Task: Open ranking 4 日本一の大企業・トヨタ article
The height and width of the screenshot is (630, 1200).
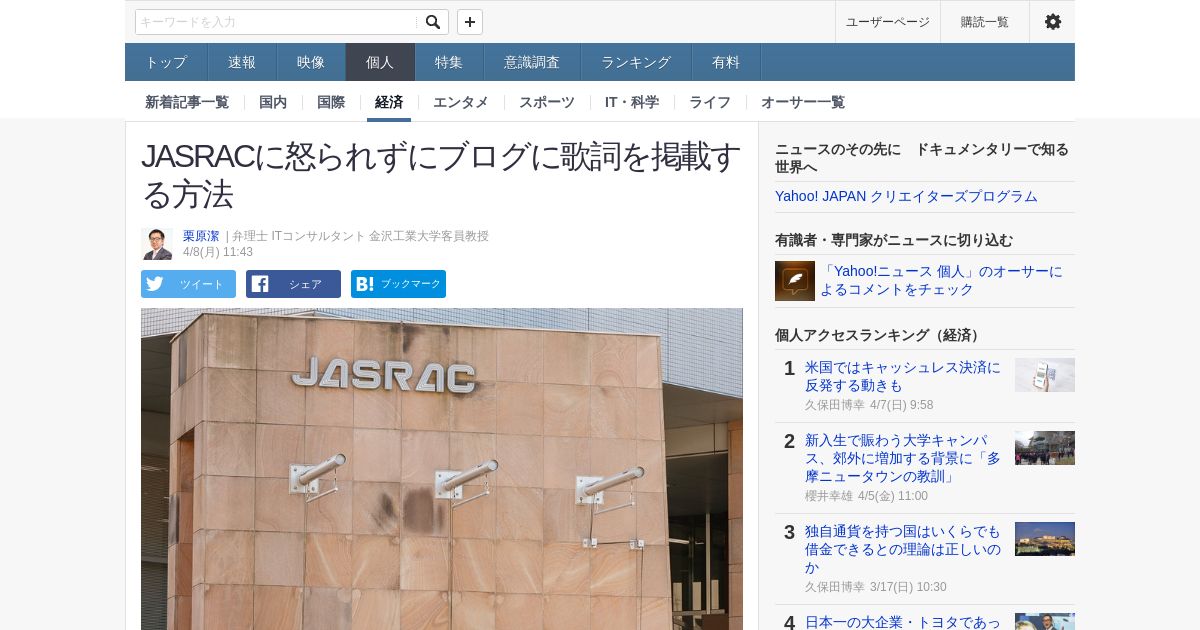Action: 903,622
